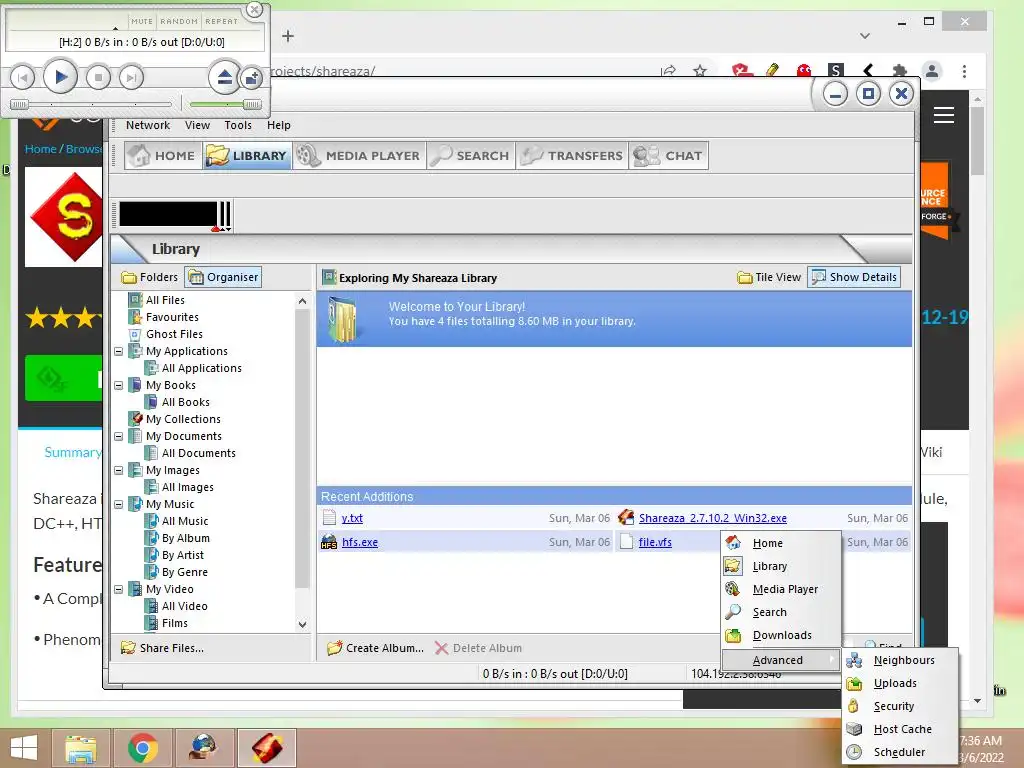Click the library tree scroll-down arrow
This screenshot has height=768, width=1024.
tap(302, 624)
